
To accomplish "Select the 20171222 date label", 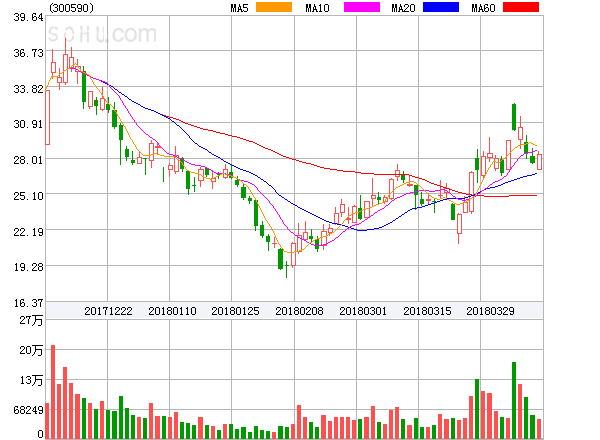I will 108,311.
